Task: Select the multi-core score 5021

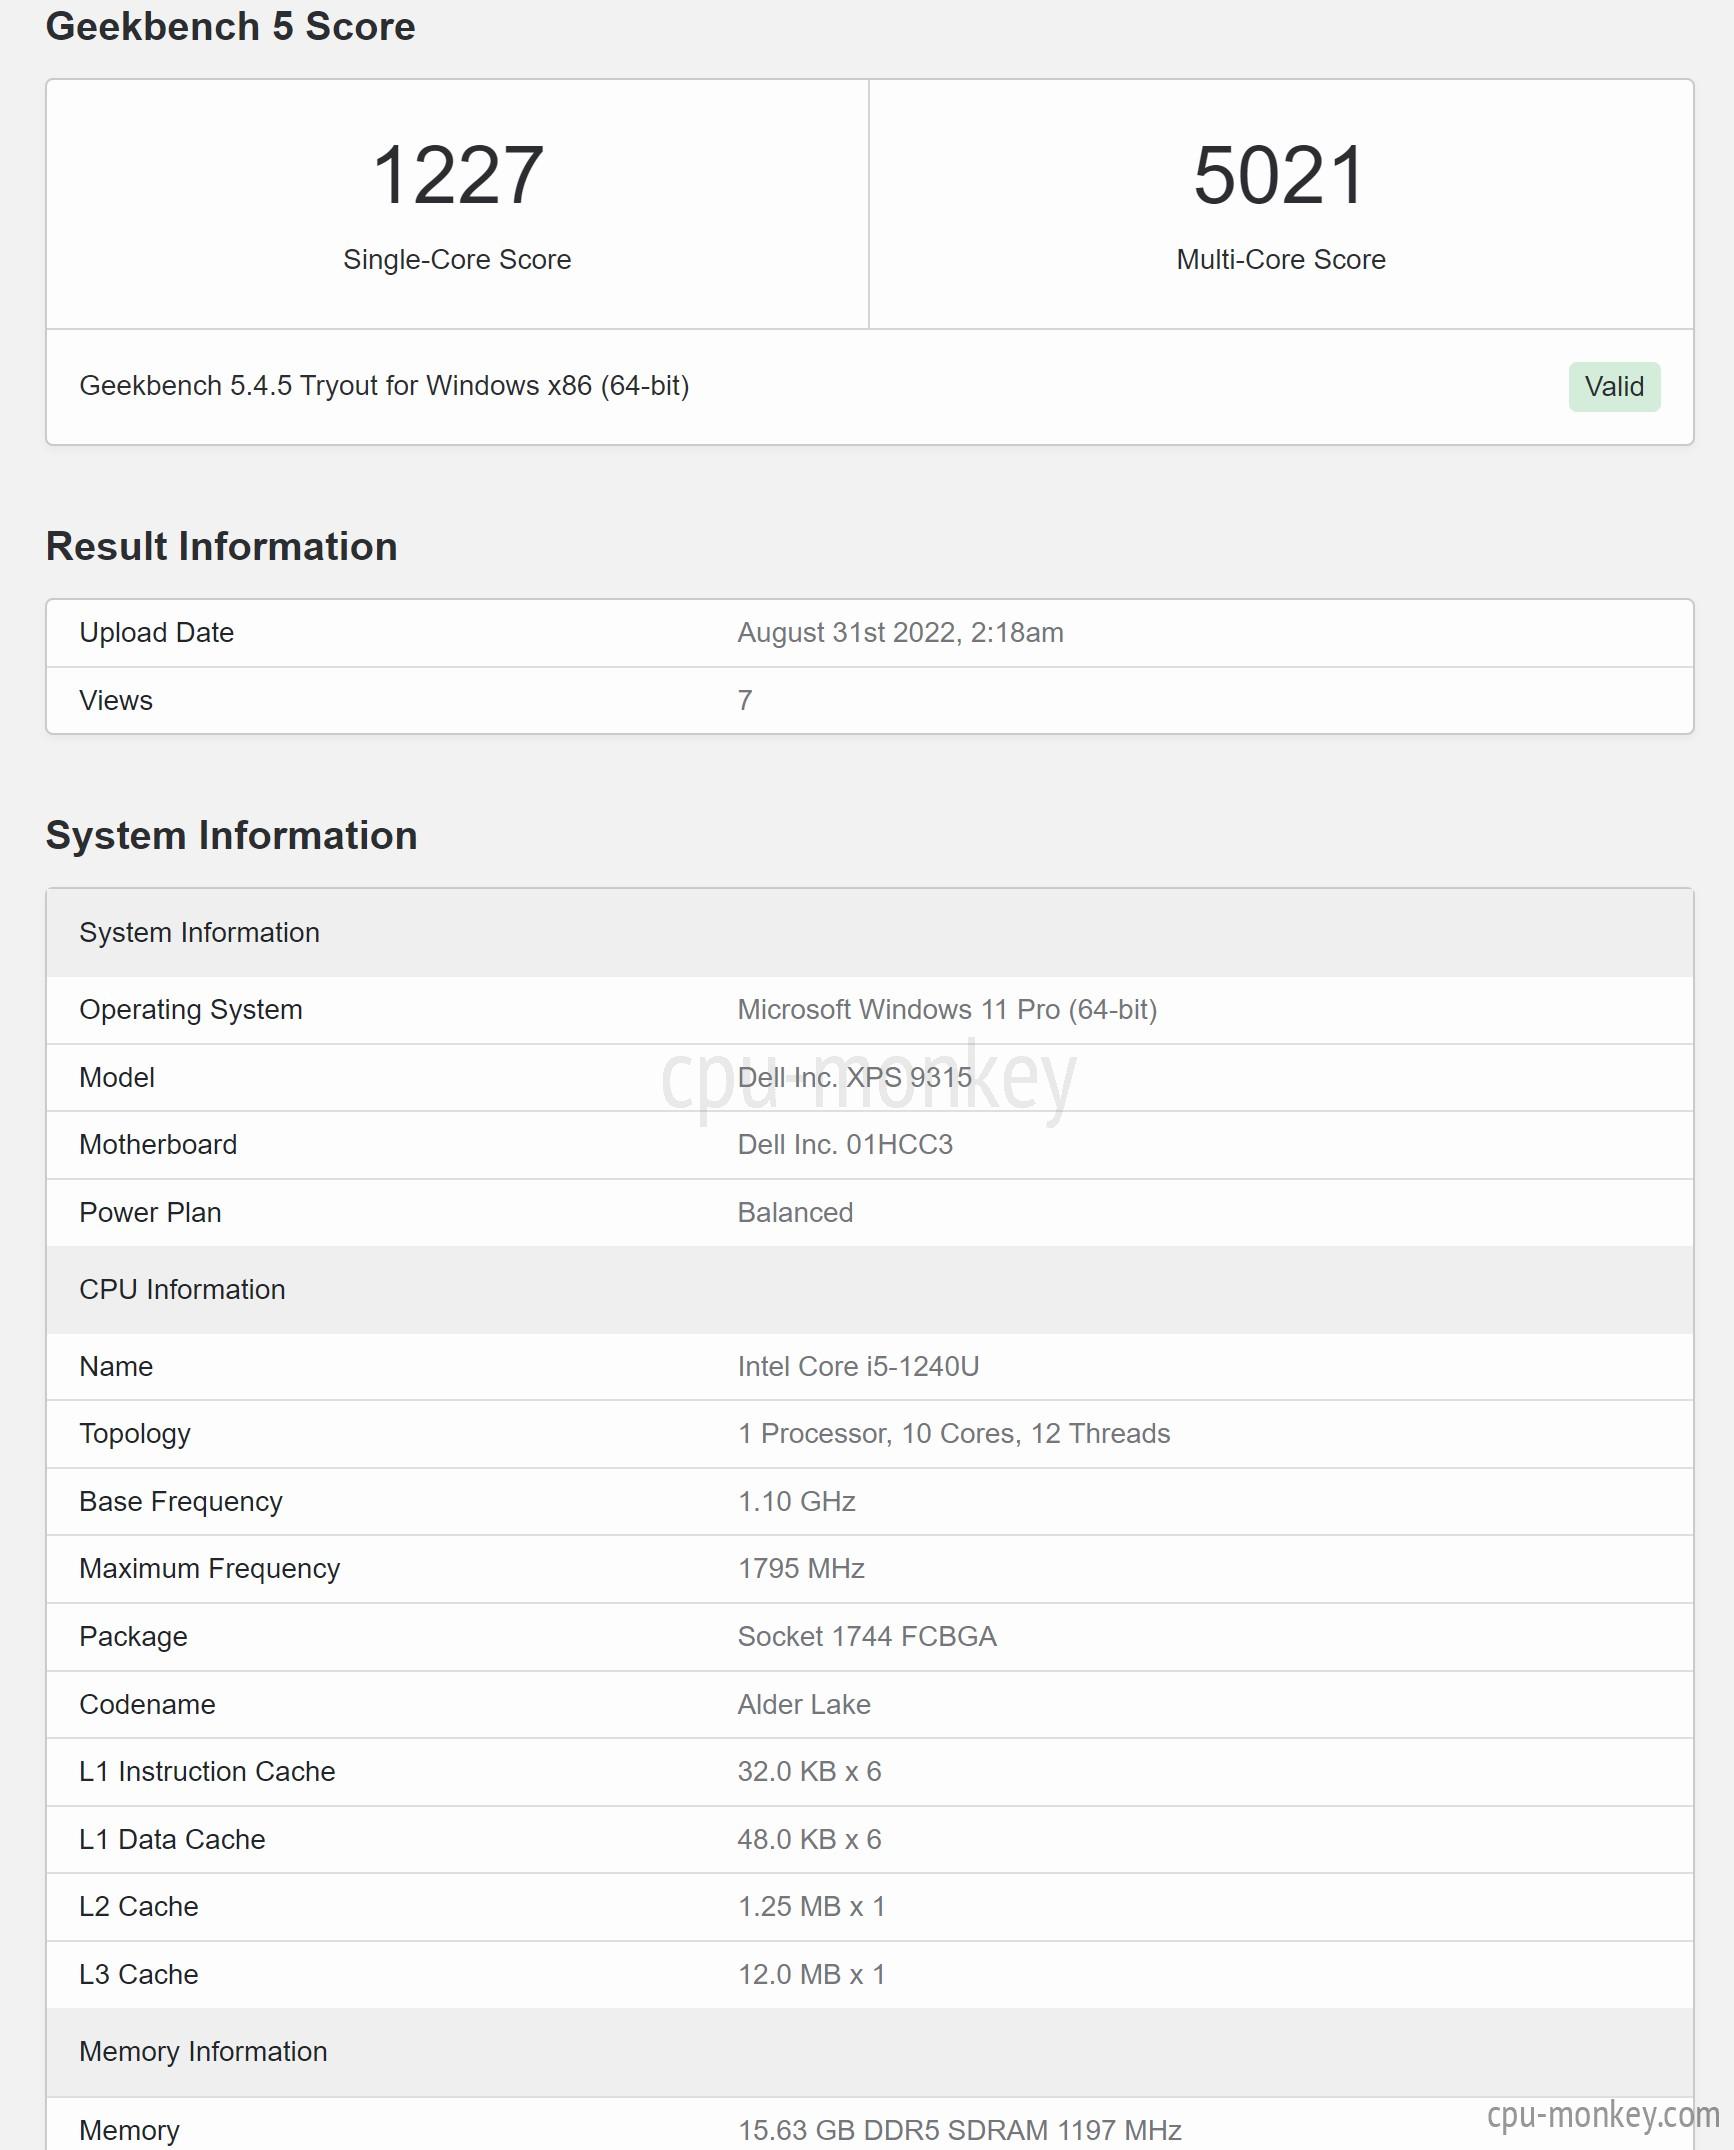Action: click(1280, 176)
